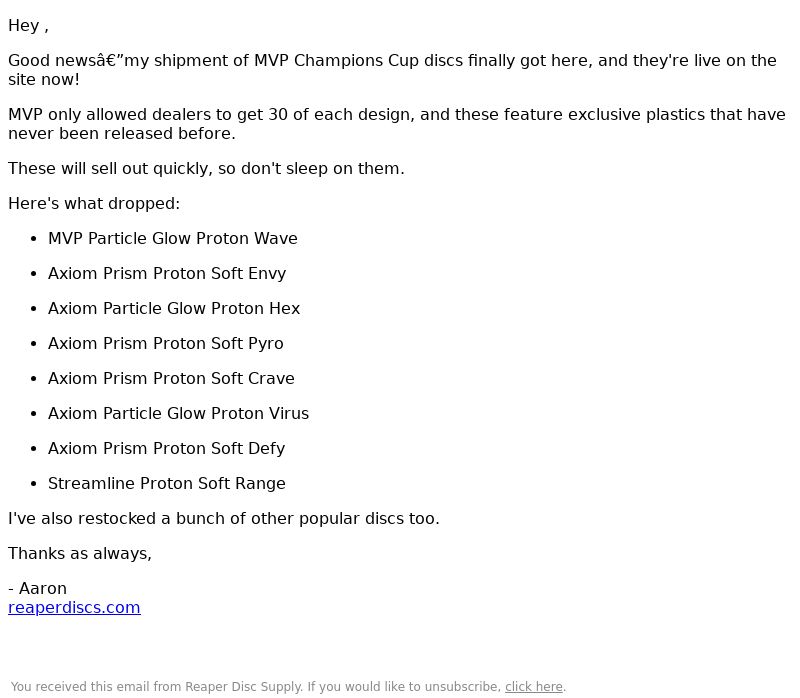Select the Axiom Prism Proton Soft Pyro item
The width and height of the screenshot is (800, 698).
click(x=165, y=343)
